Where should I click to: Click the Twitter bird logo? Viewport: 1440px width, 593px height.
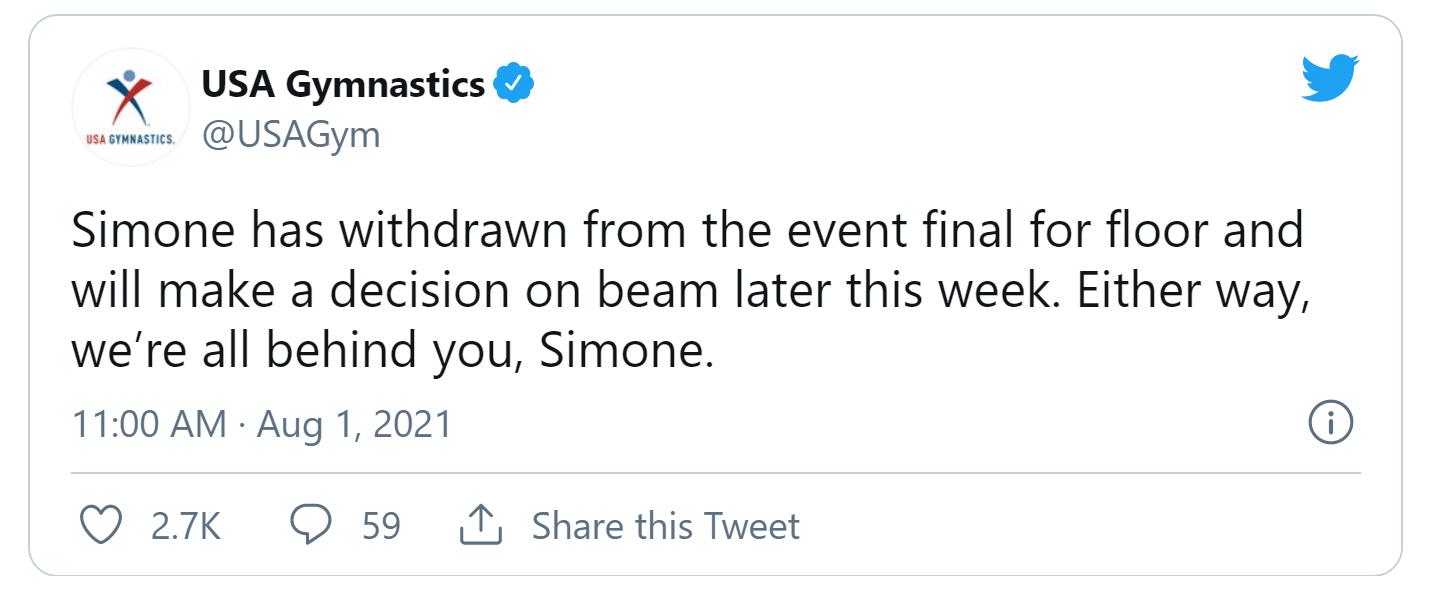pyautogui.click(x=1330, y=79)
